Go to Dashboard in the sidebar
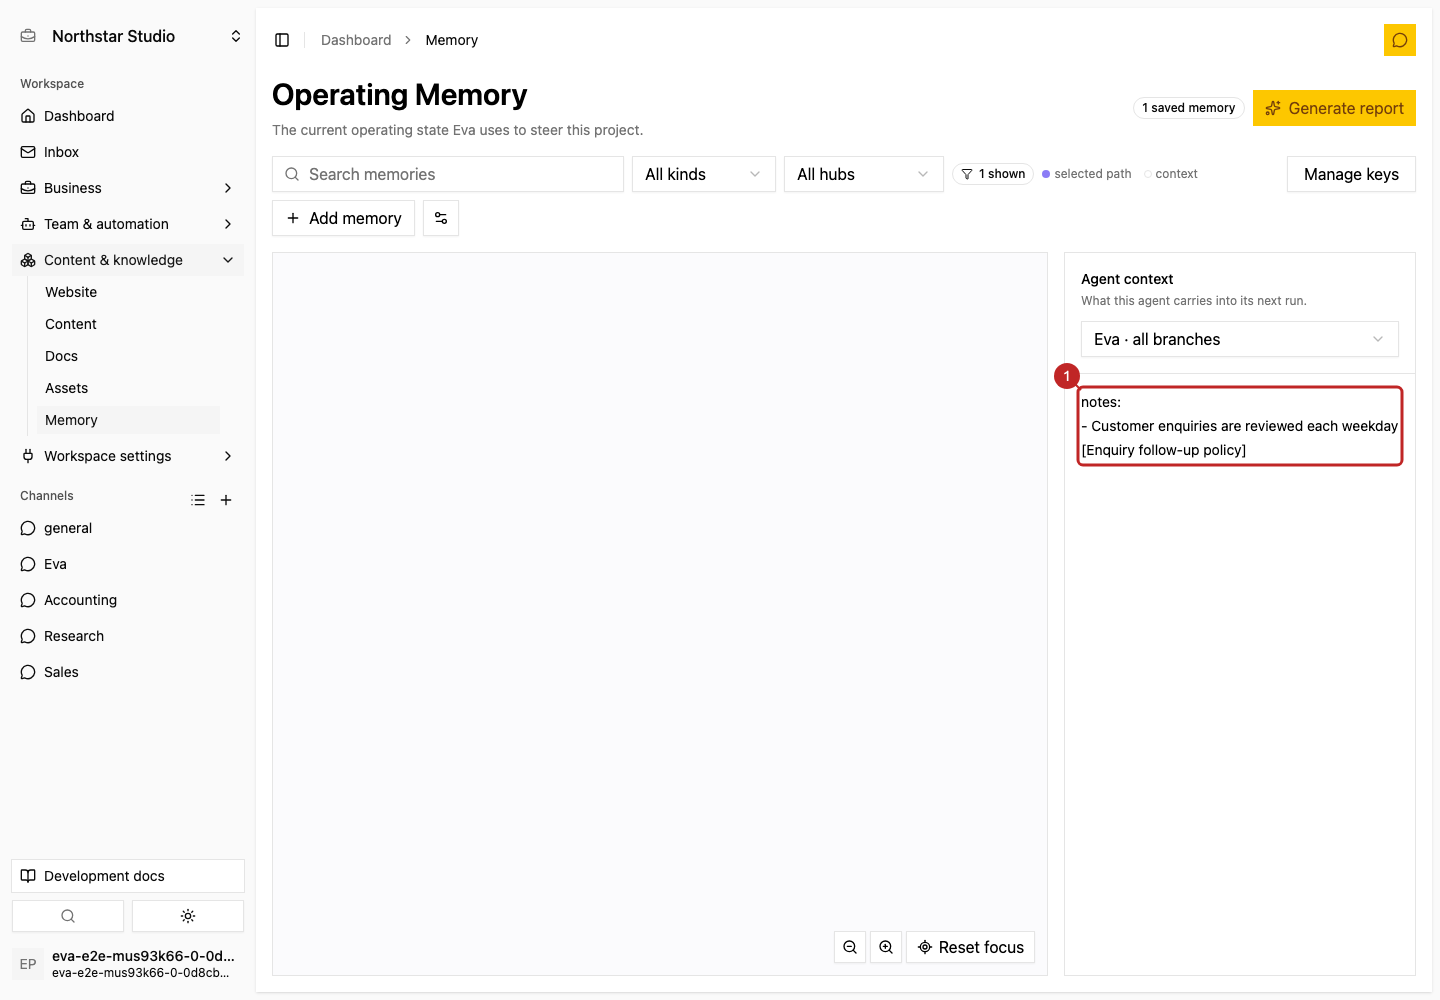The height and width of the screenshot is (1000, 1440). pos(128,116)
